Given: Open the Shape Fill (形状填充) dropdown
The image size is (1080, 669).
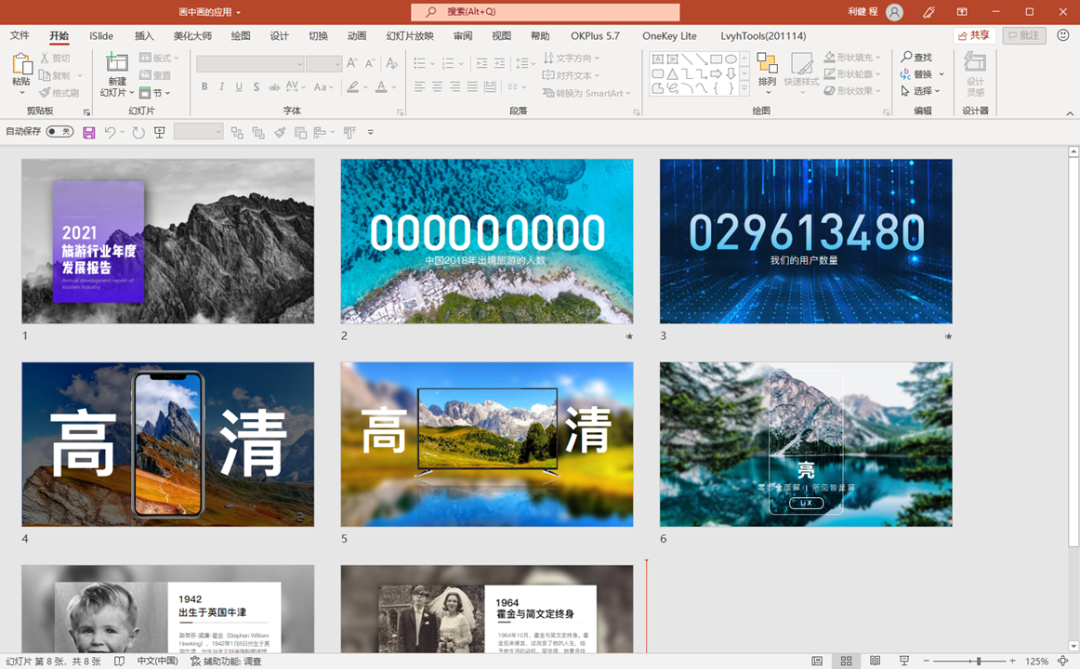Looking at the screenshot, I should 853,57.
